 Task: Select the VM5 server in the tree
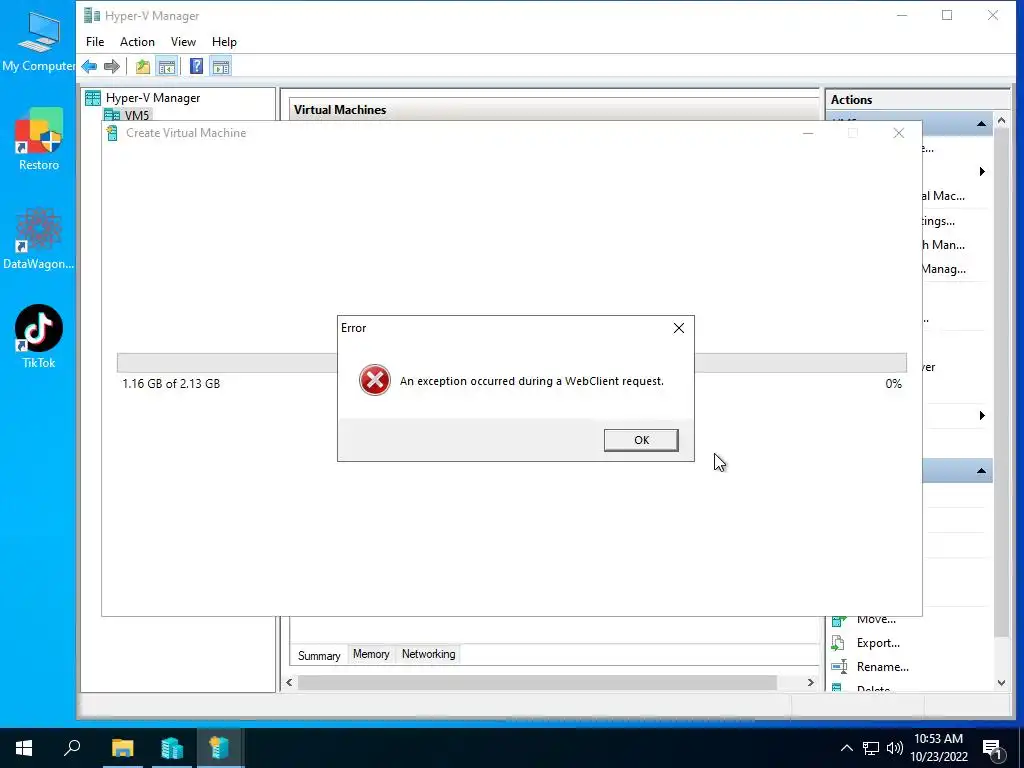pos(136,115)
